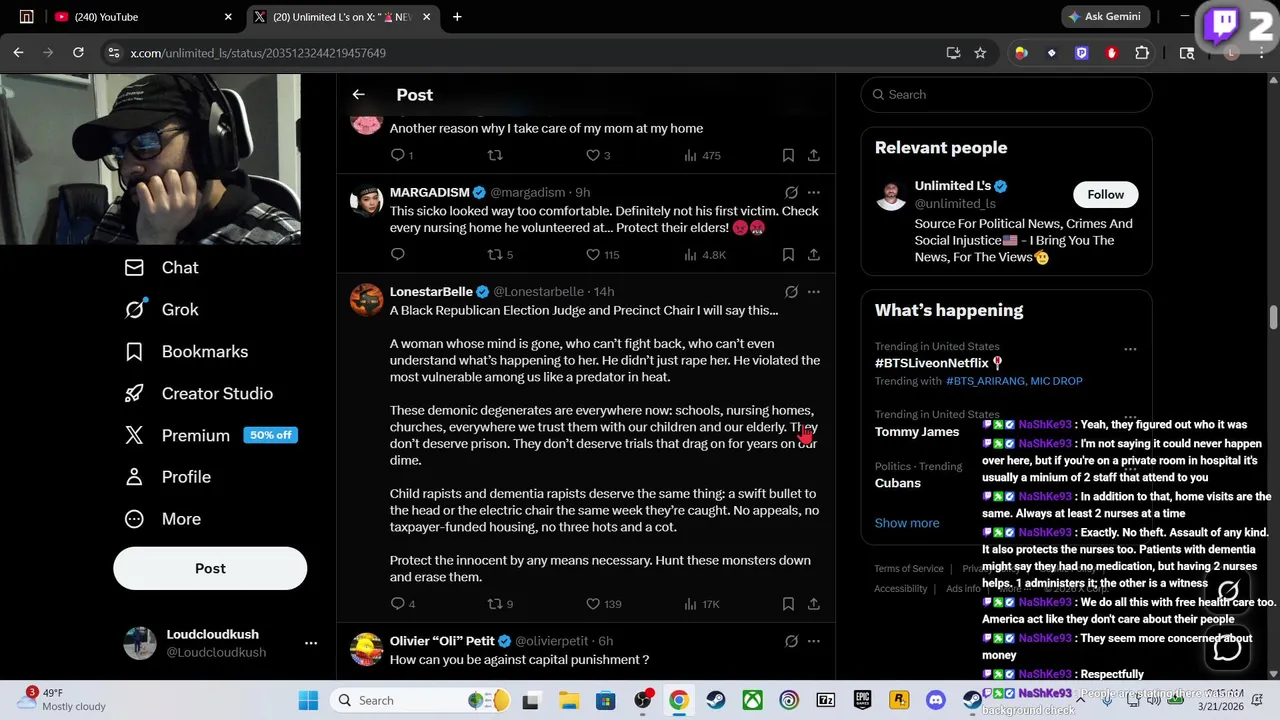View the top post's 475 views analytics
Image resolution: width=1280 pixels, height=720 pixels.
[702, 155]
